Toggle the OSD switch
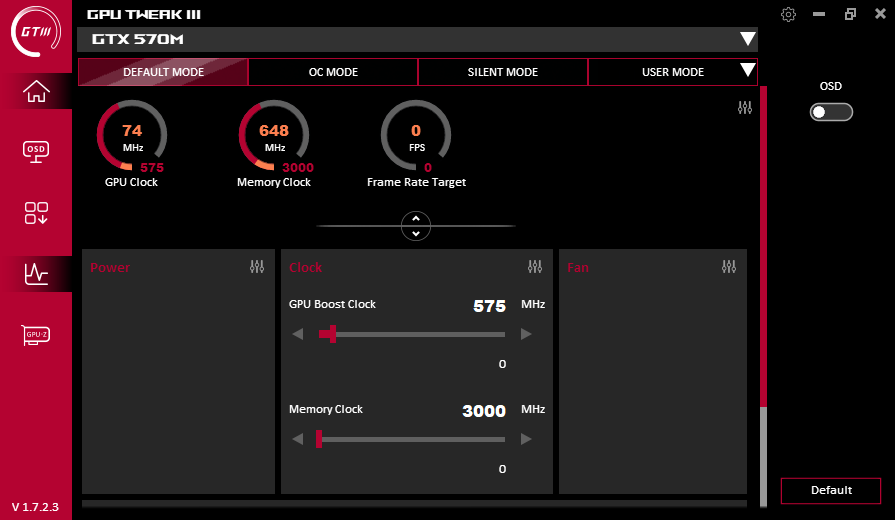The image size is (895, 520). pos(831,112)
